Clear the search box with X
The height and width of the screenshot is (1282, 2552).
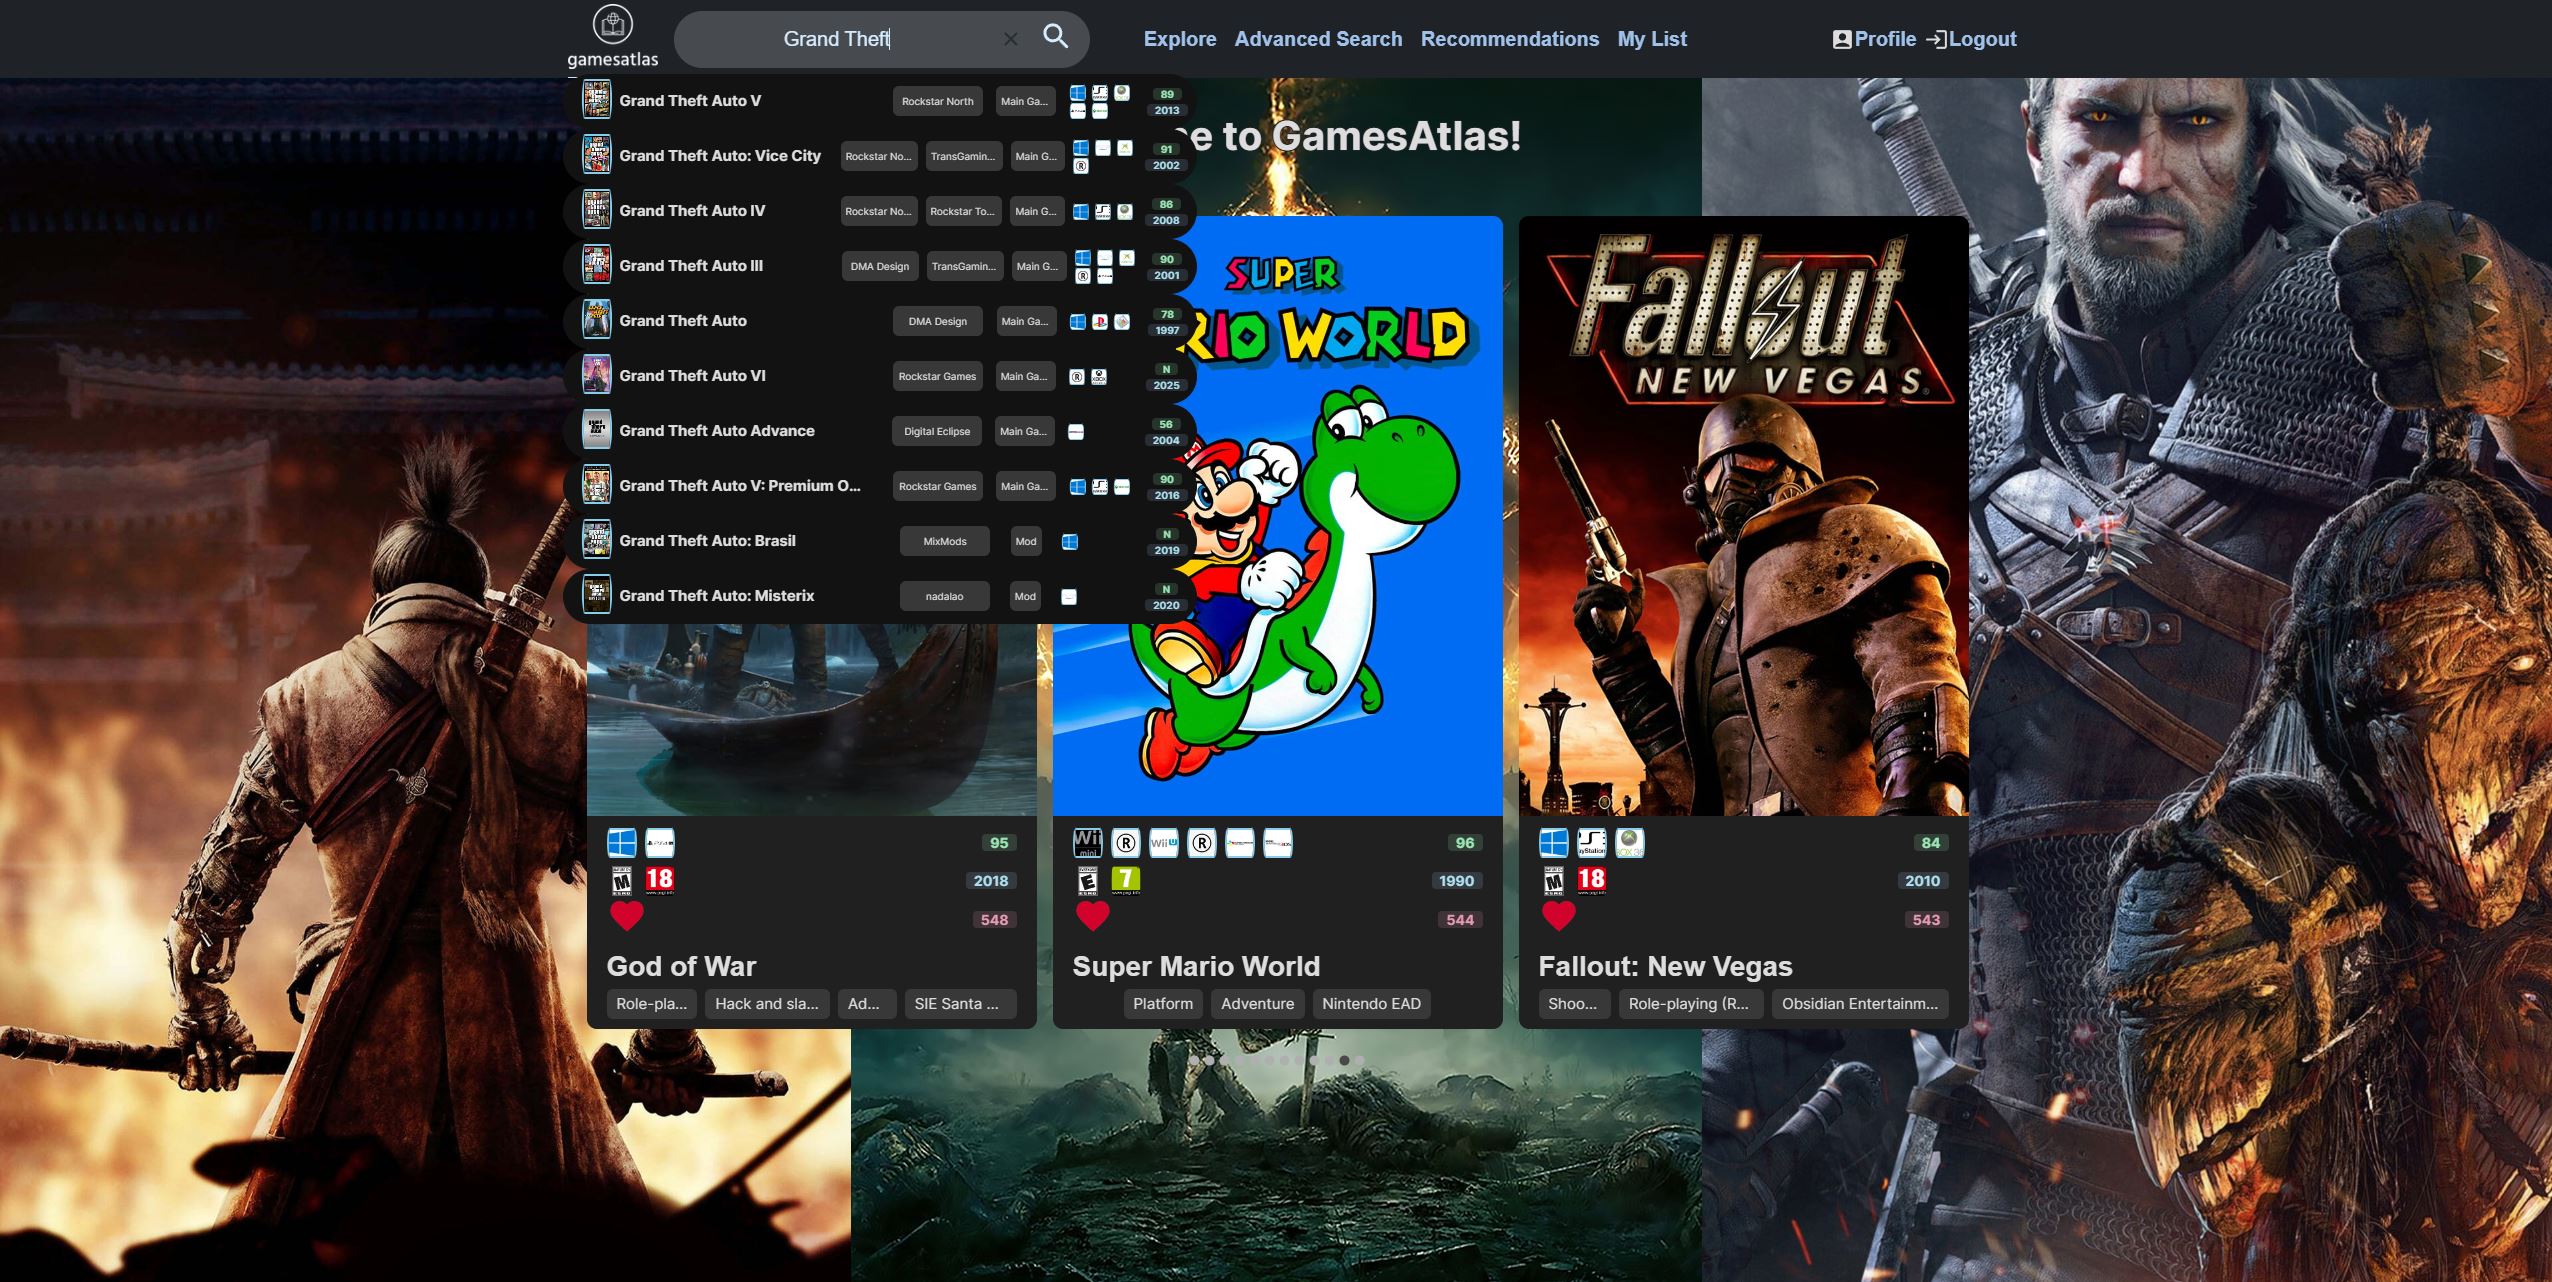[1010, 39]
